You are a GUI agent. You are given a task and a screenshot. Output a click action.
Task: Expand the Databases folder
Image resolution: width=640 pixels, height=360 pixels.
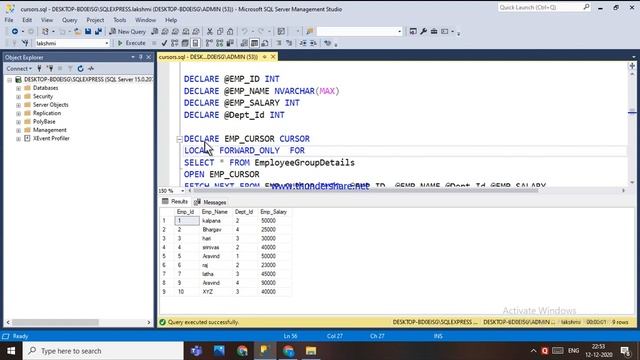(18, 88)
